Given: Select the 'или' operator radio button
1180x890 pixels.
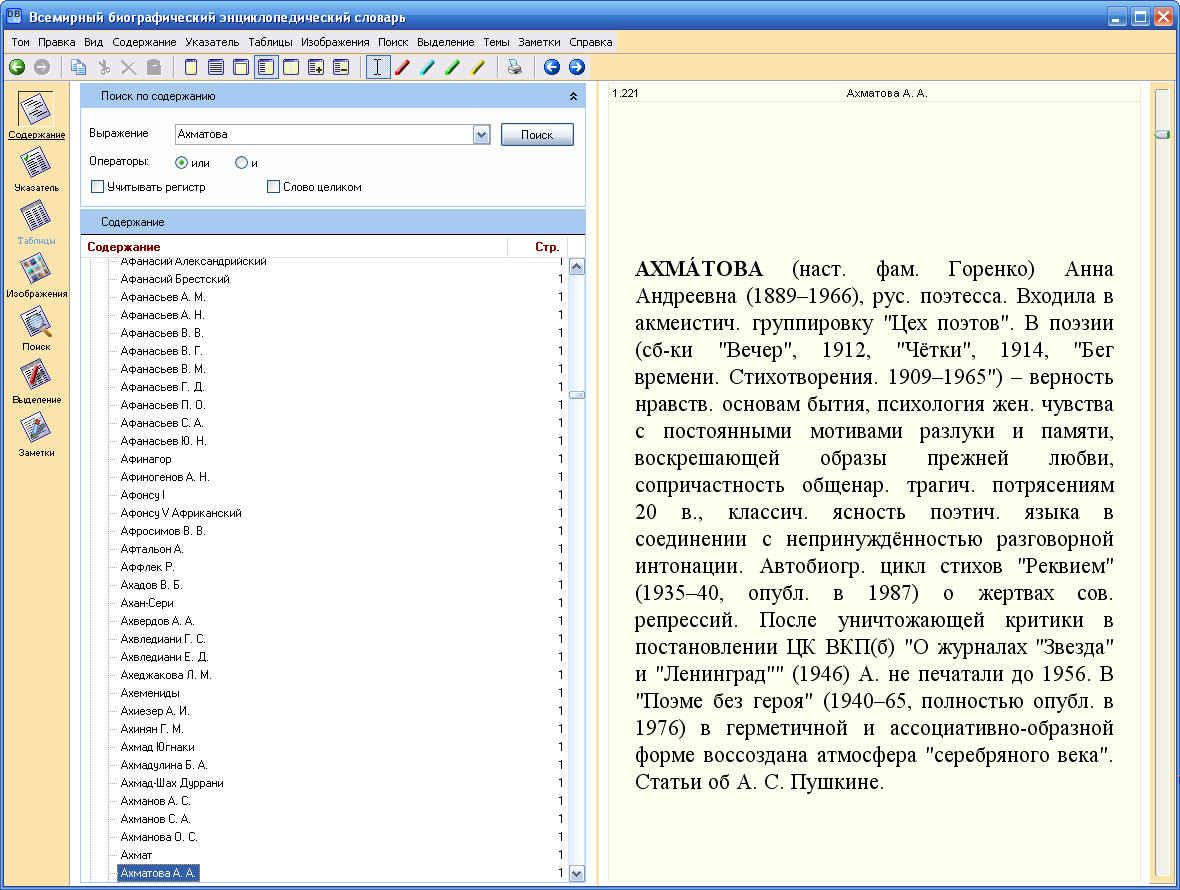Looking at the screenshot, I should (x=182, y=162).
